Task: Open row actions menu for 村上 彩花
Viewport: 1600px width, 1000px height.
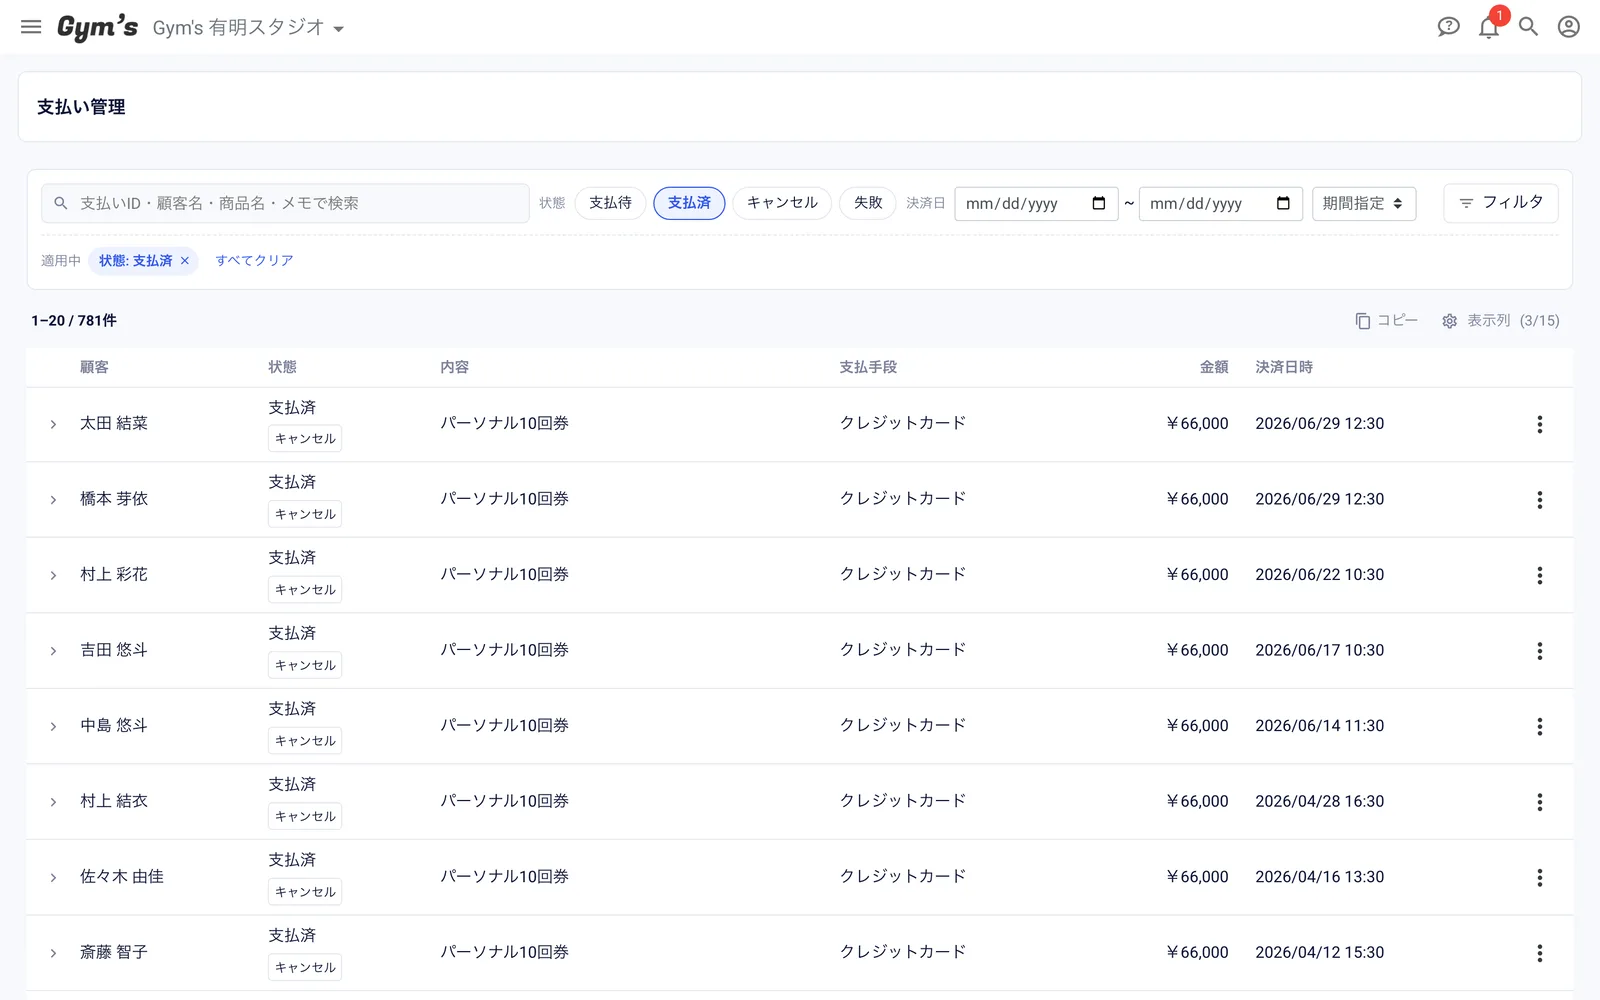Action: pyautogui.click(x=1539, y=575)
